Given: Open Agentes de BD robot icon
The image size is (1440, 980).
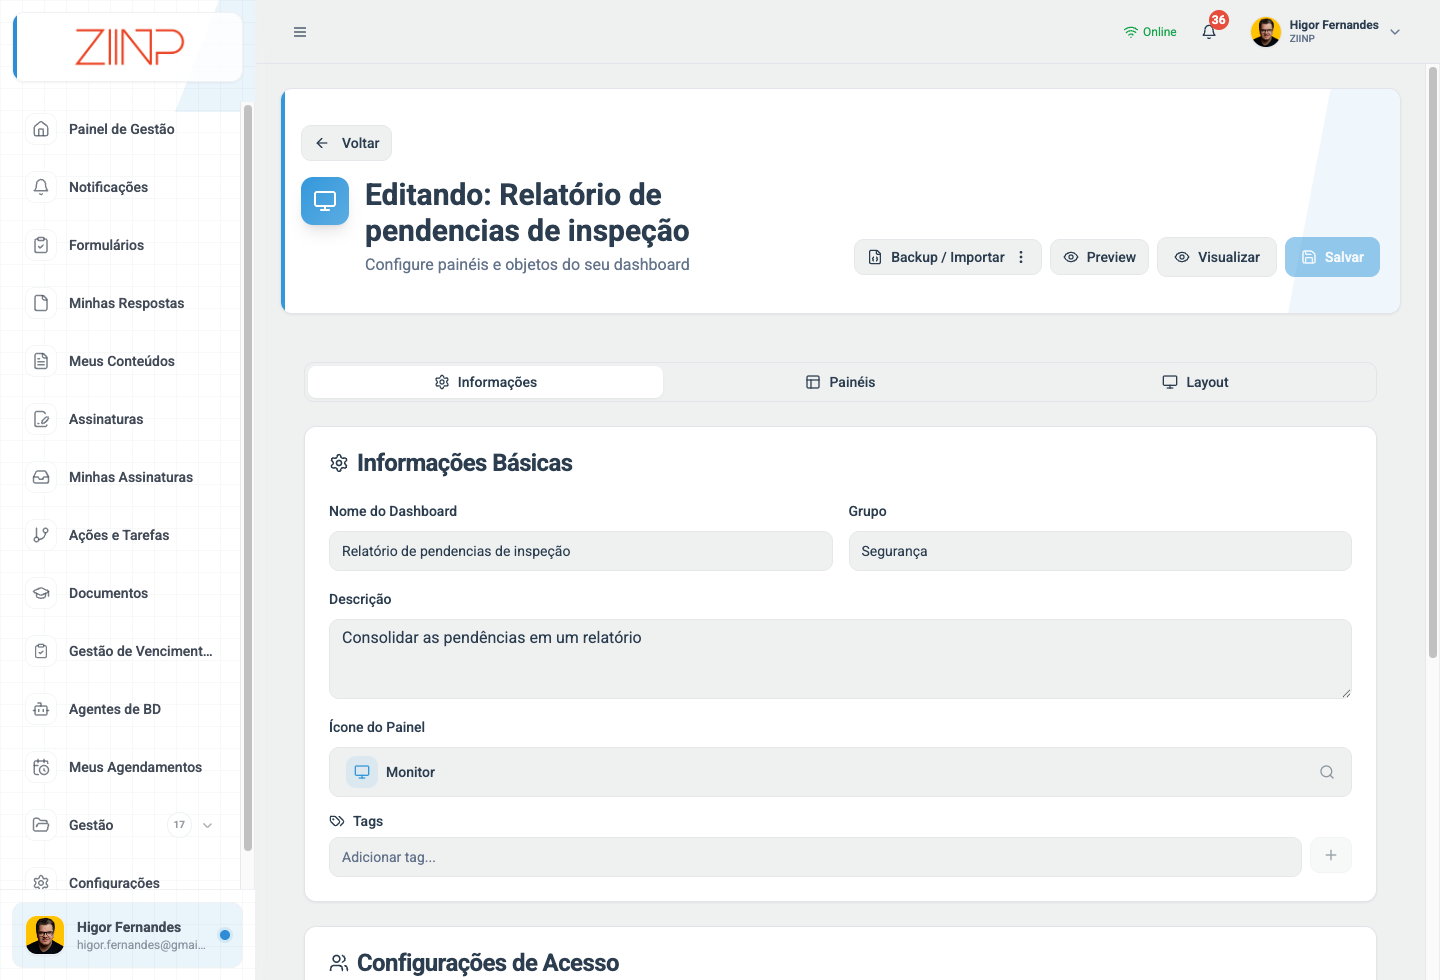Looking at the screenshot, I should click(41, 709).
